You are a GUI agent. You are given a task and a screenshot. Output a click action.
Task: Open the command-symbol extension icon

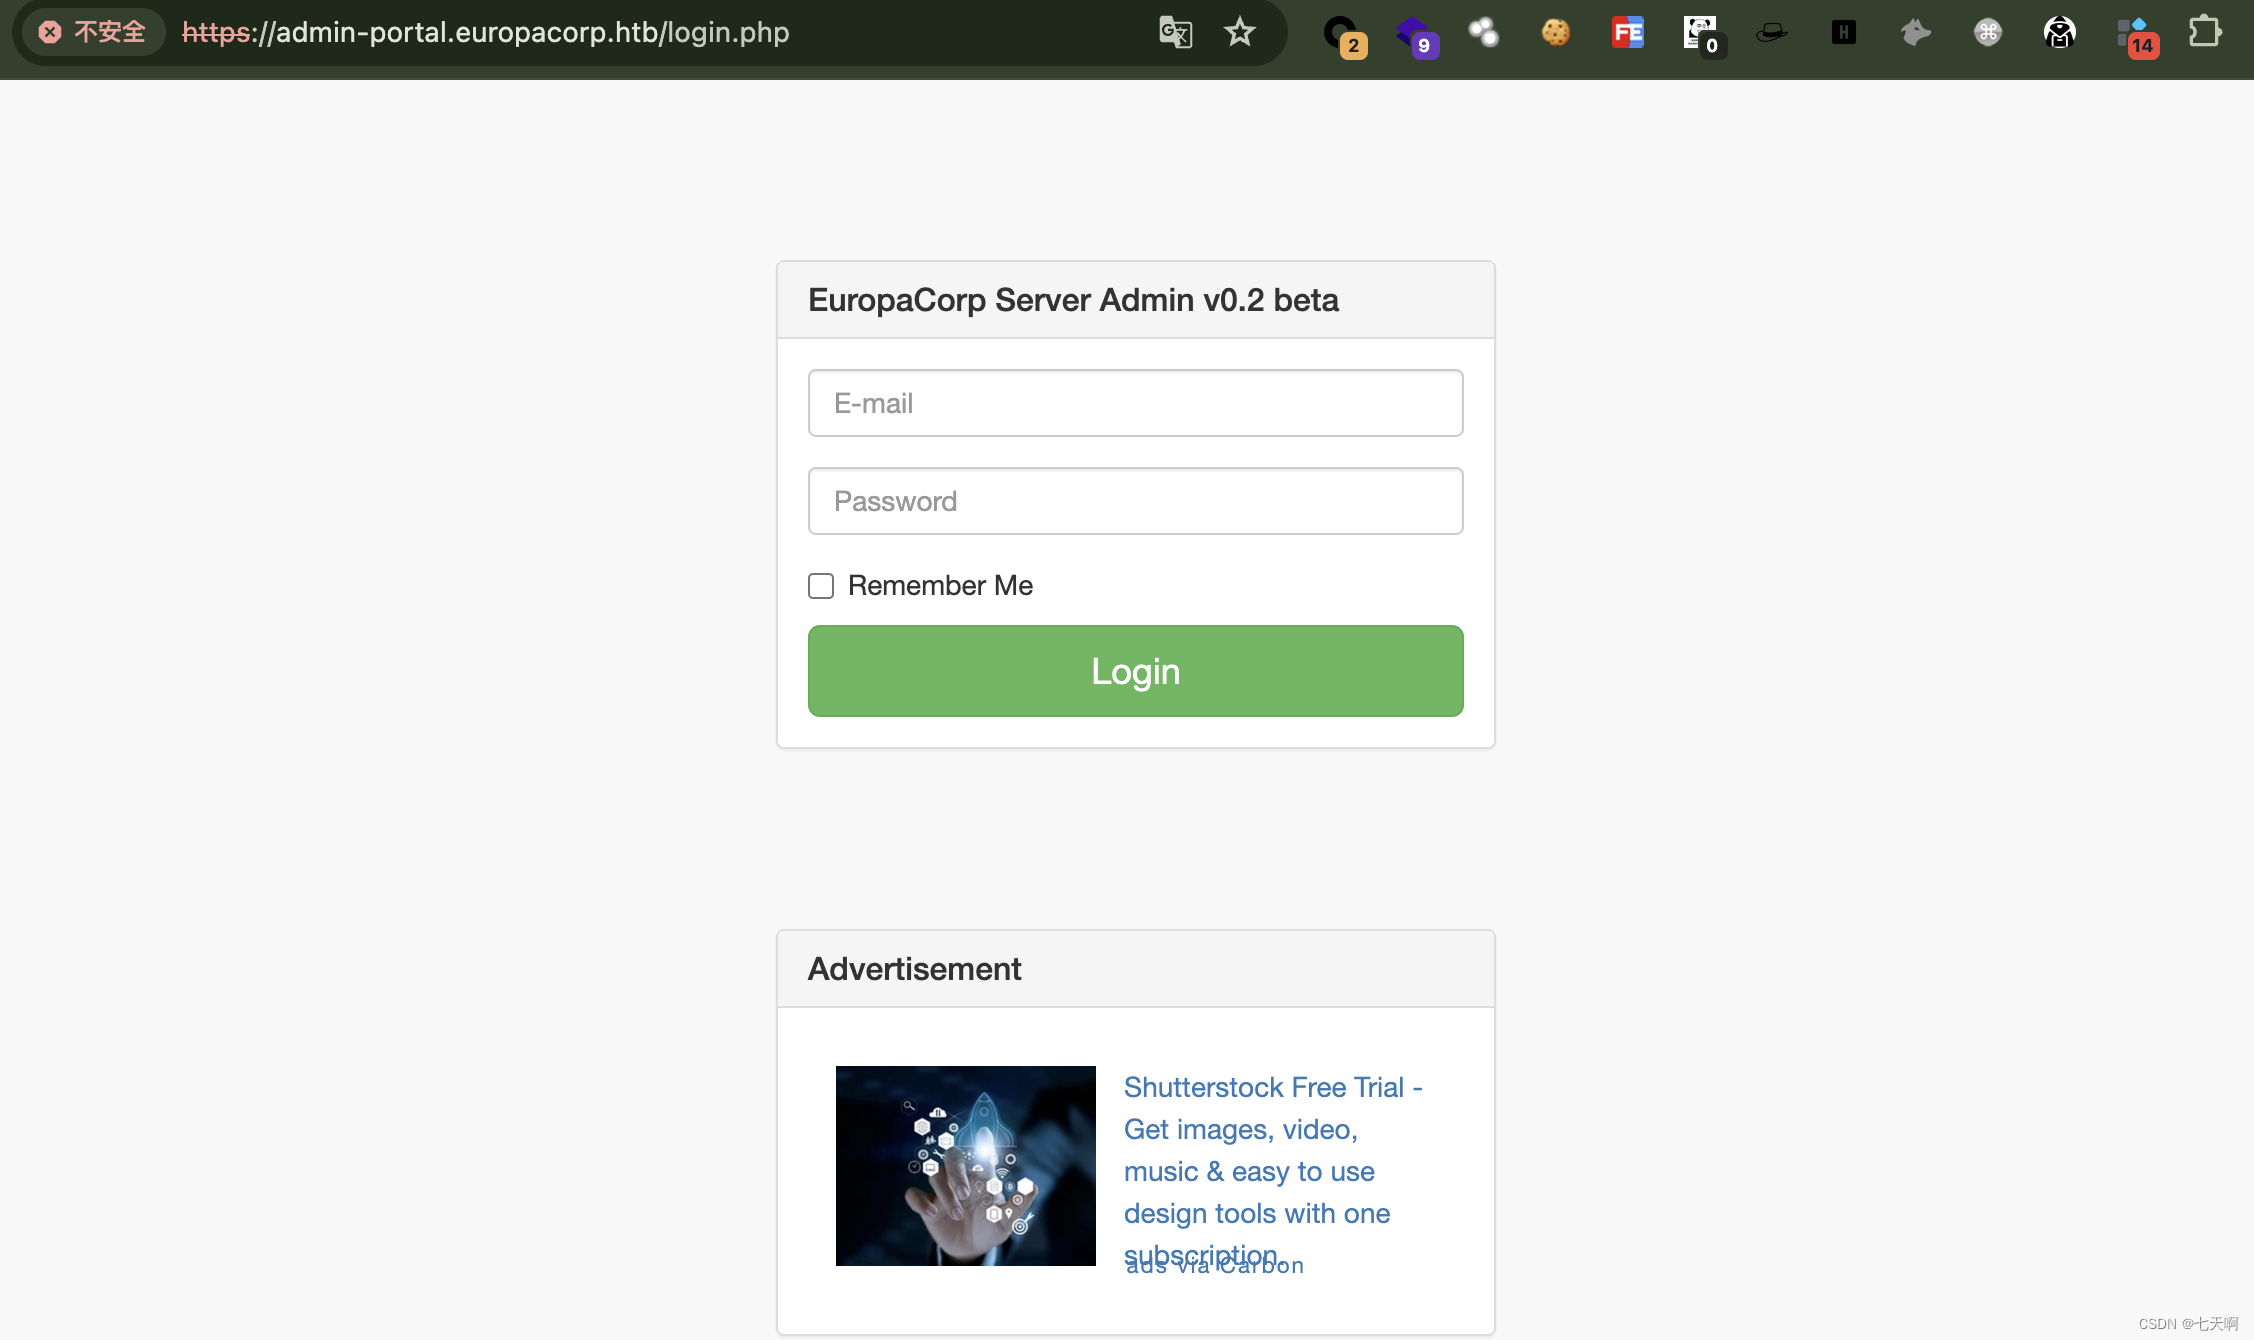[x=1988, y=32]
